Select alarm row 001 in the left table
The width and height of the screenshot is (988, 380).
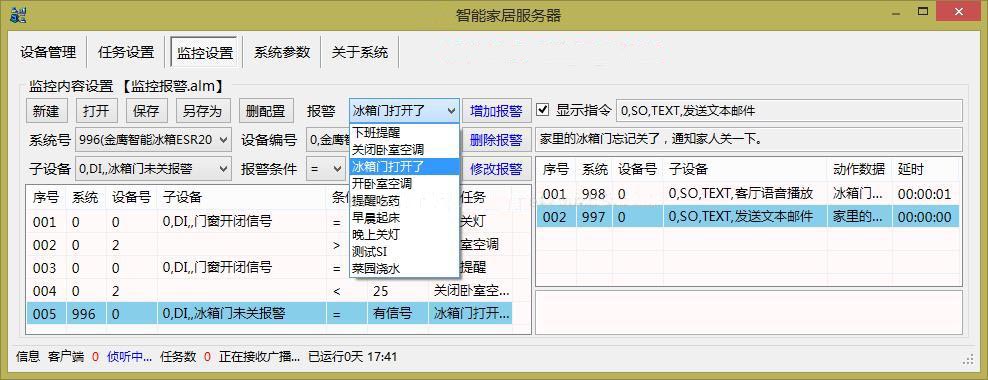(x=269, y=222)
